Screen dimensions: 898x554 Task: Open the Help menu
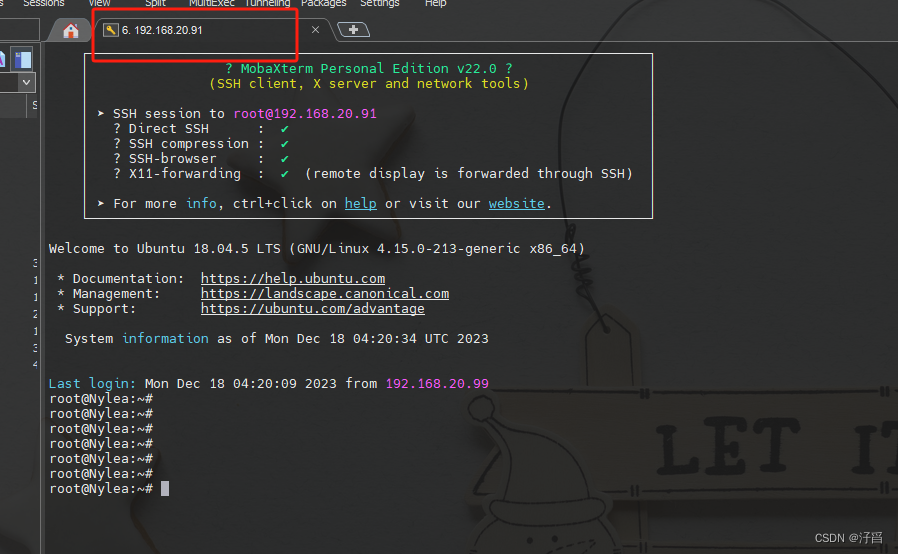point(435,3)
